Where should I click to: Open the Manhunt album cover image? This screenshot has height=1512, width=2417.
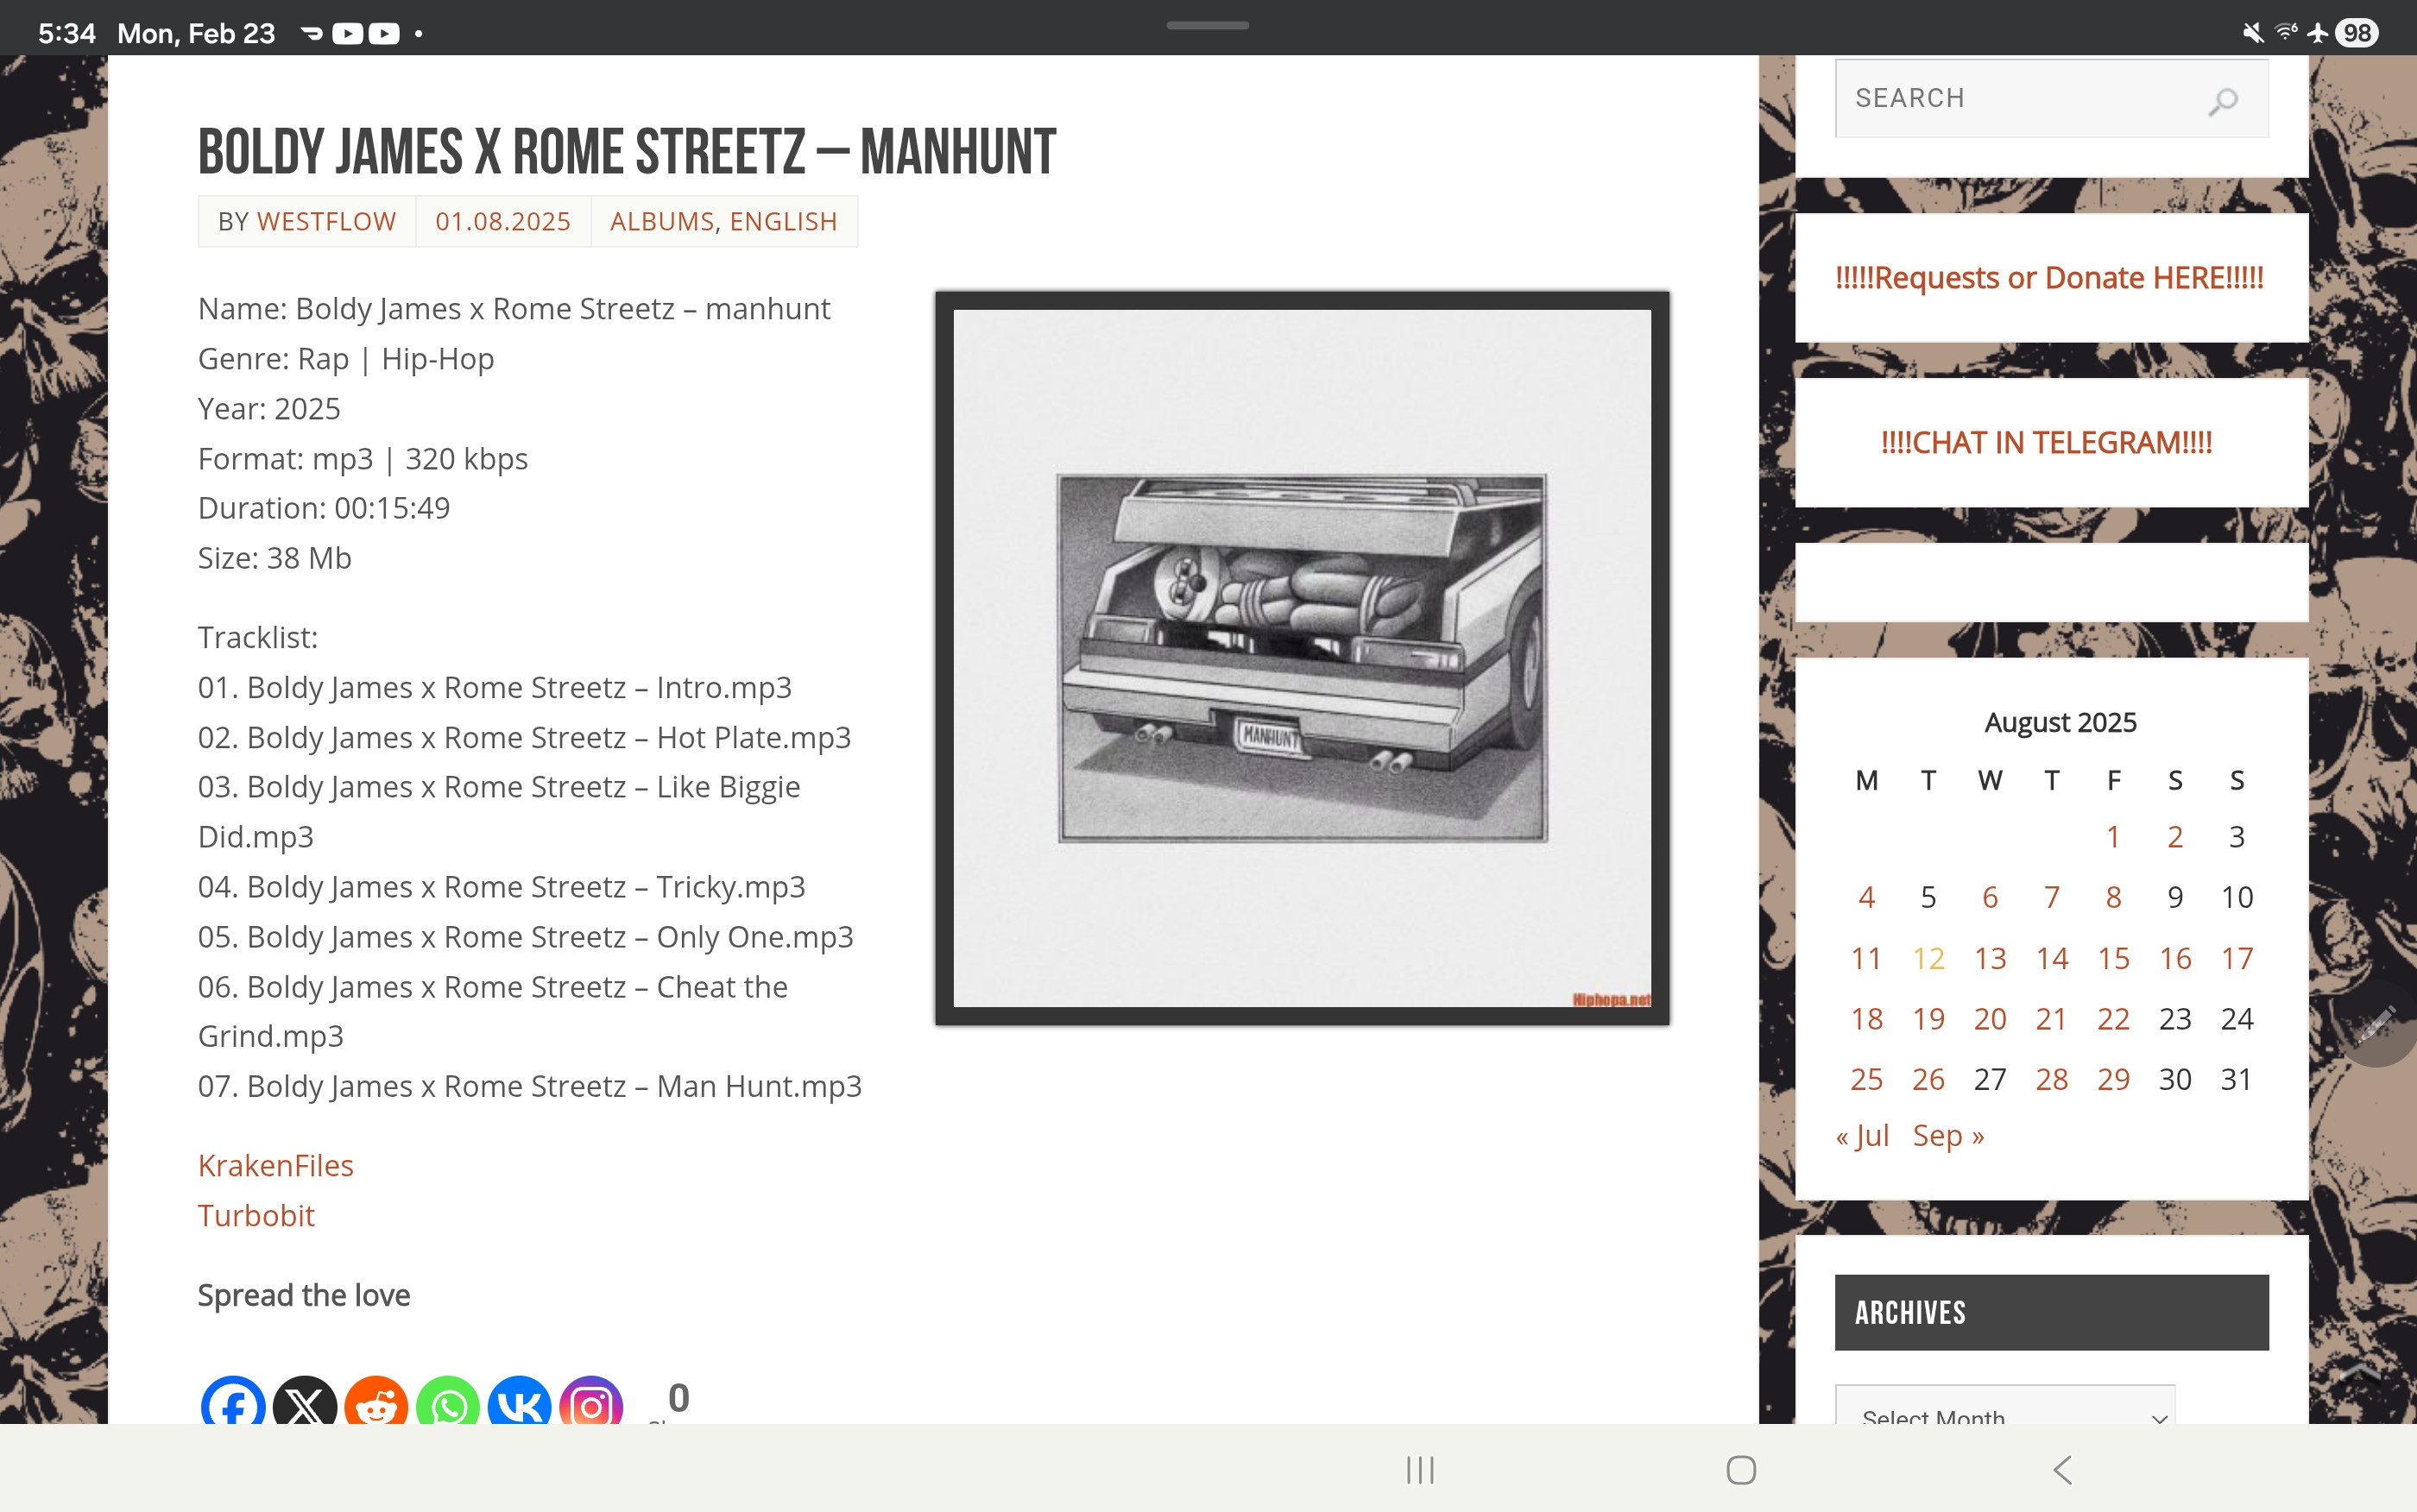coord(1302,658)
